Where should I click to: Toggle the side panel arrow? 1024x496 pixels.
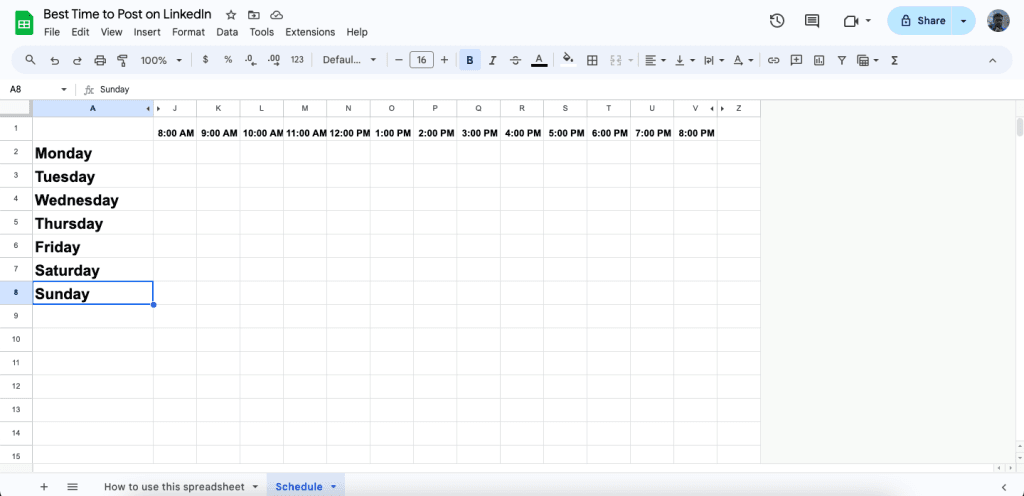click(x=1004, y=487)
